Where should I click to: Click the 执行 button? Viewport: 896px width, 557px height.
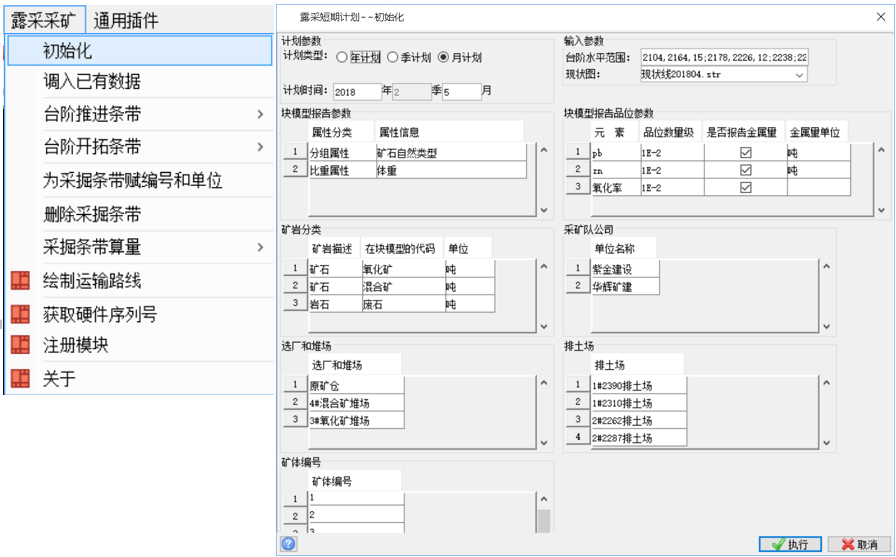[x=791, y=544]
